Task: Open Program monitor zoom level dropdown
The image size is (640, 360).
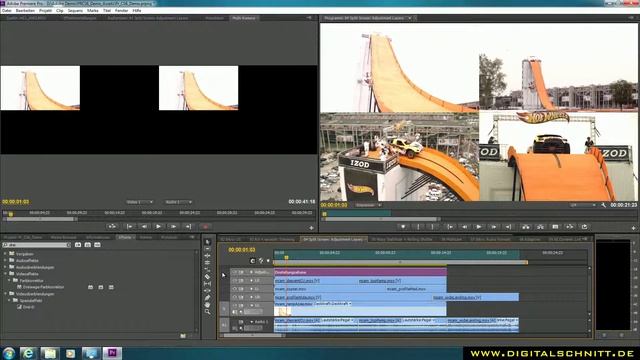Action: [x=368, y=205]
